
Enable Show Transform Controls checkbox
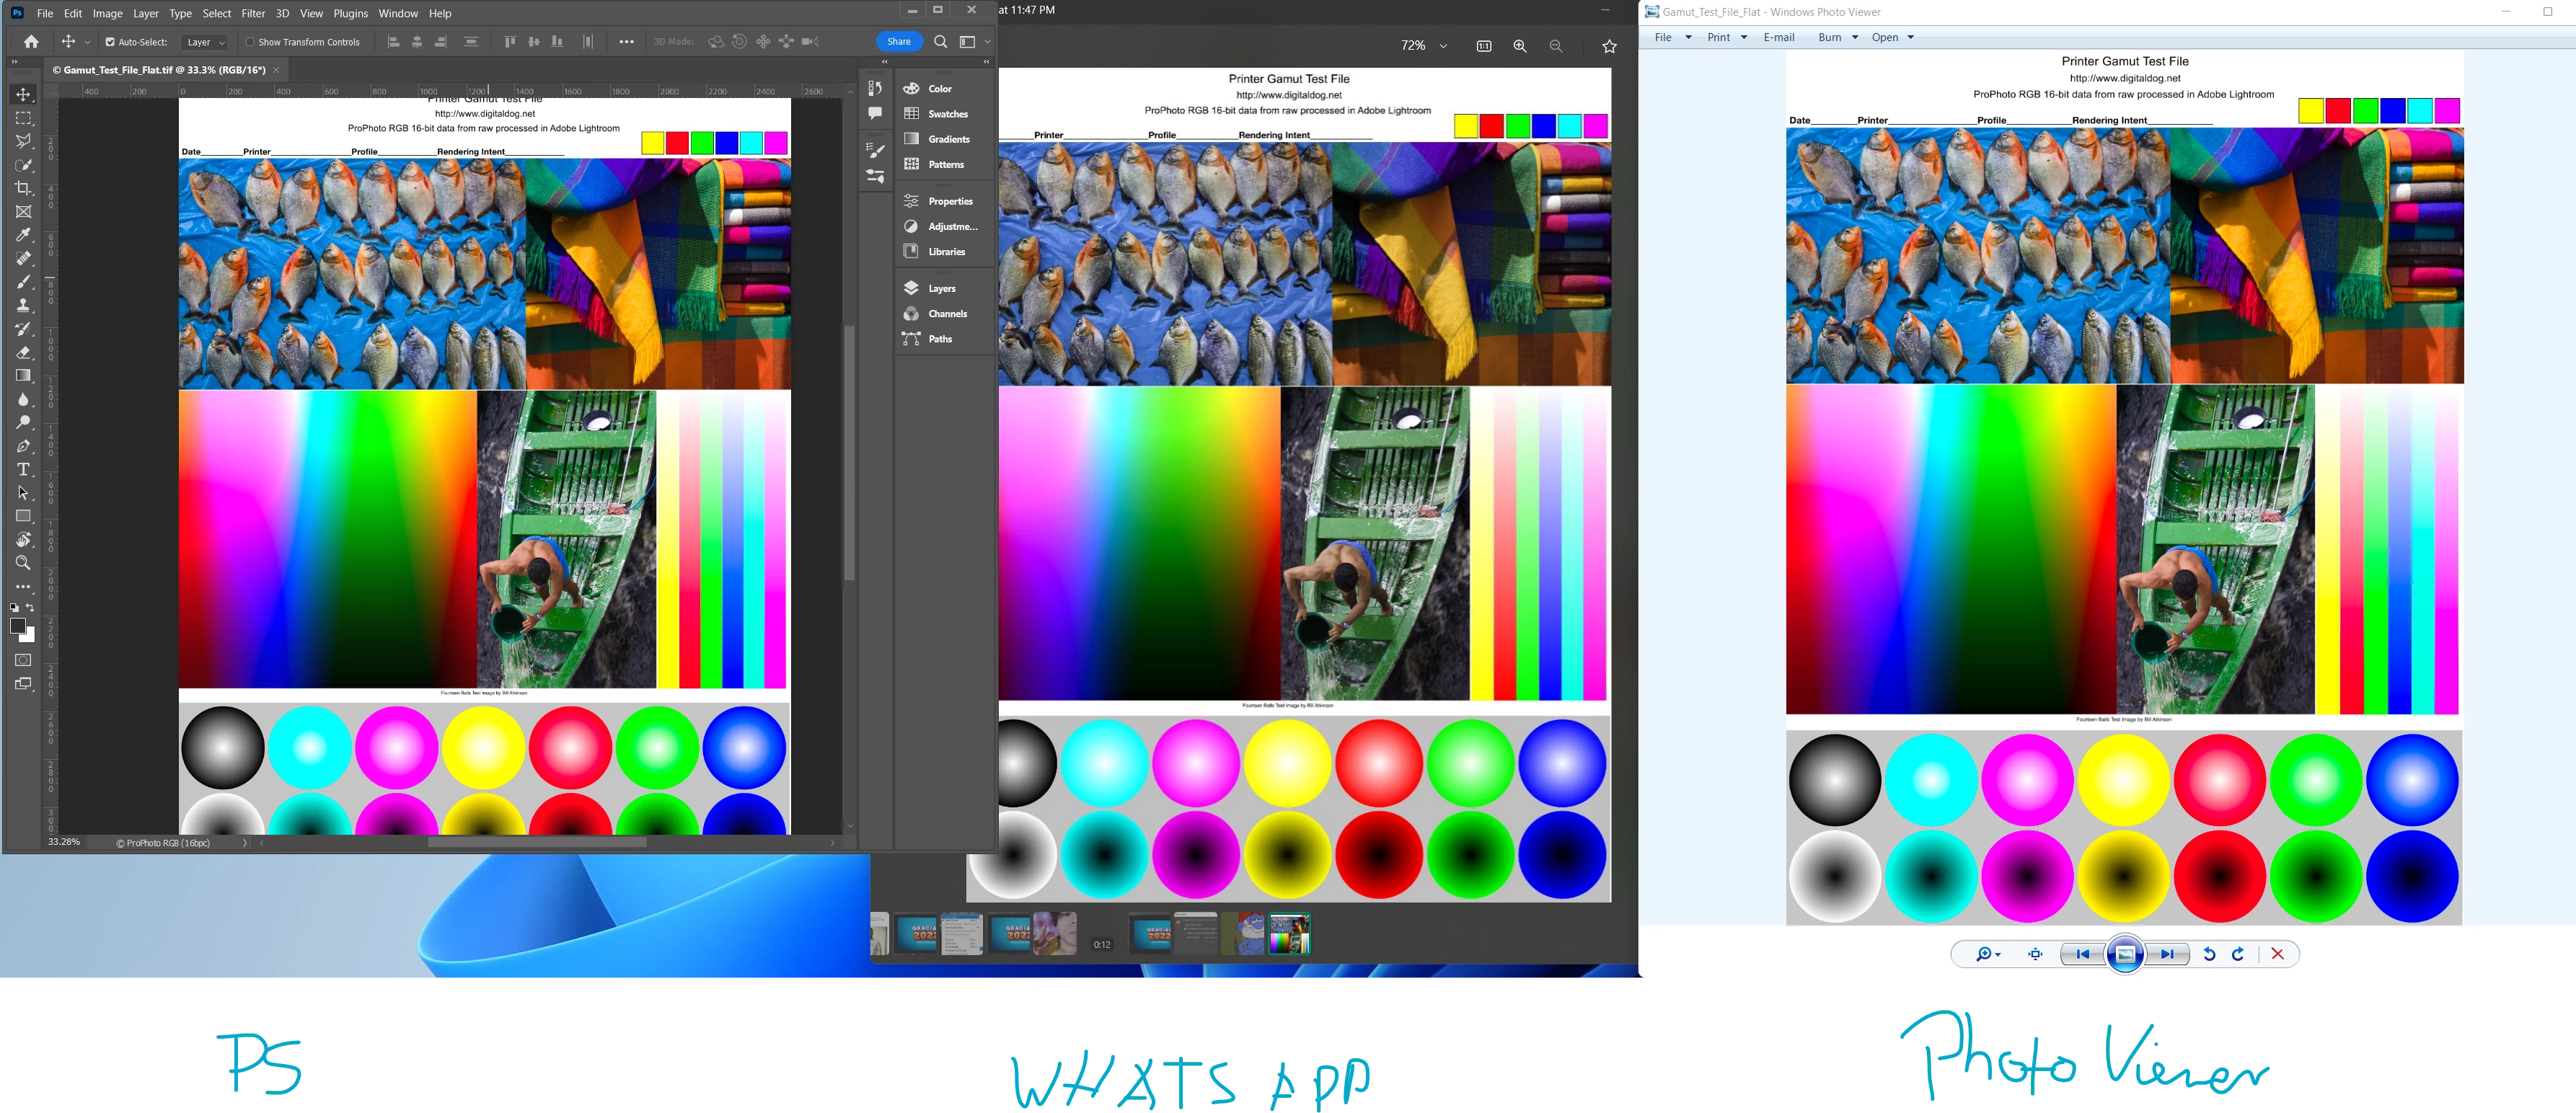250,42
